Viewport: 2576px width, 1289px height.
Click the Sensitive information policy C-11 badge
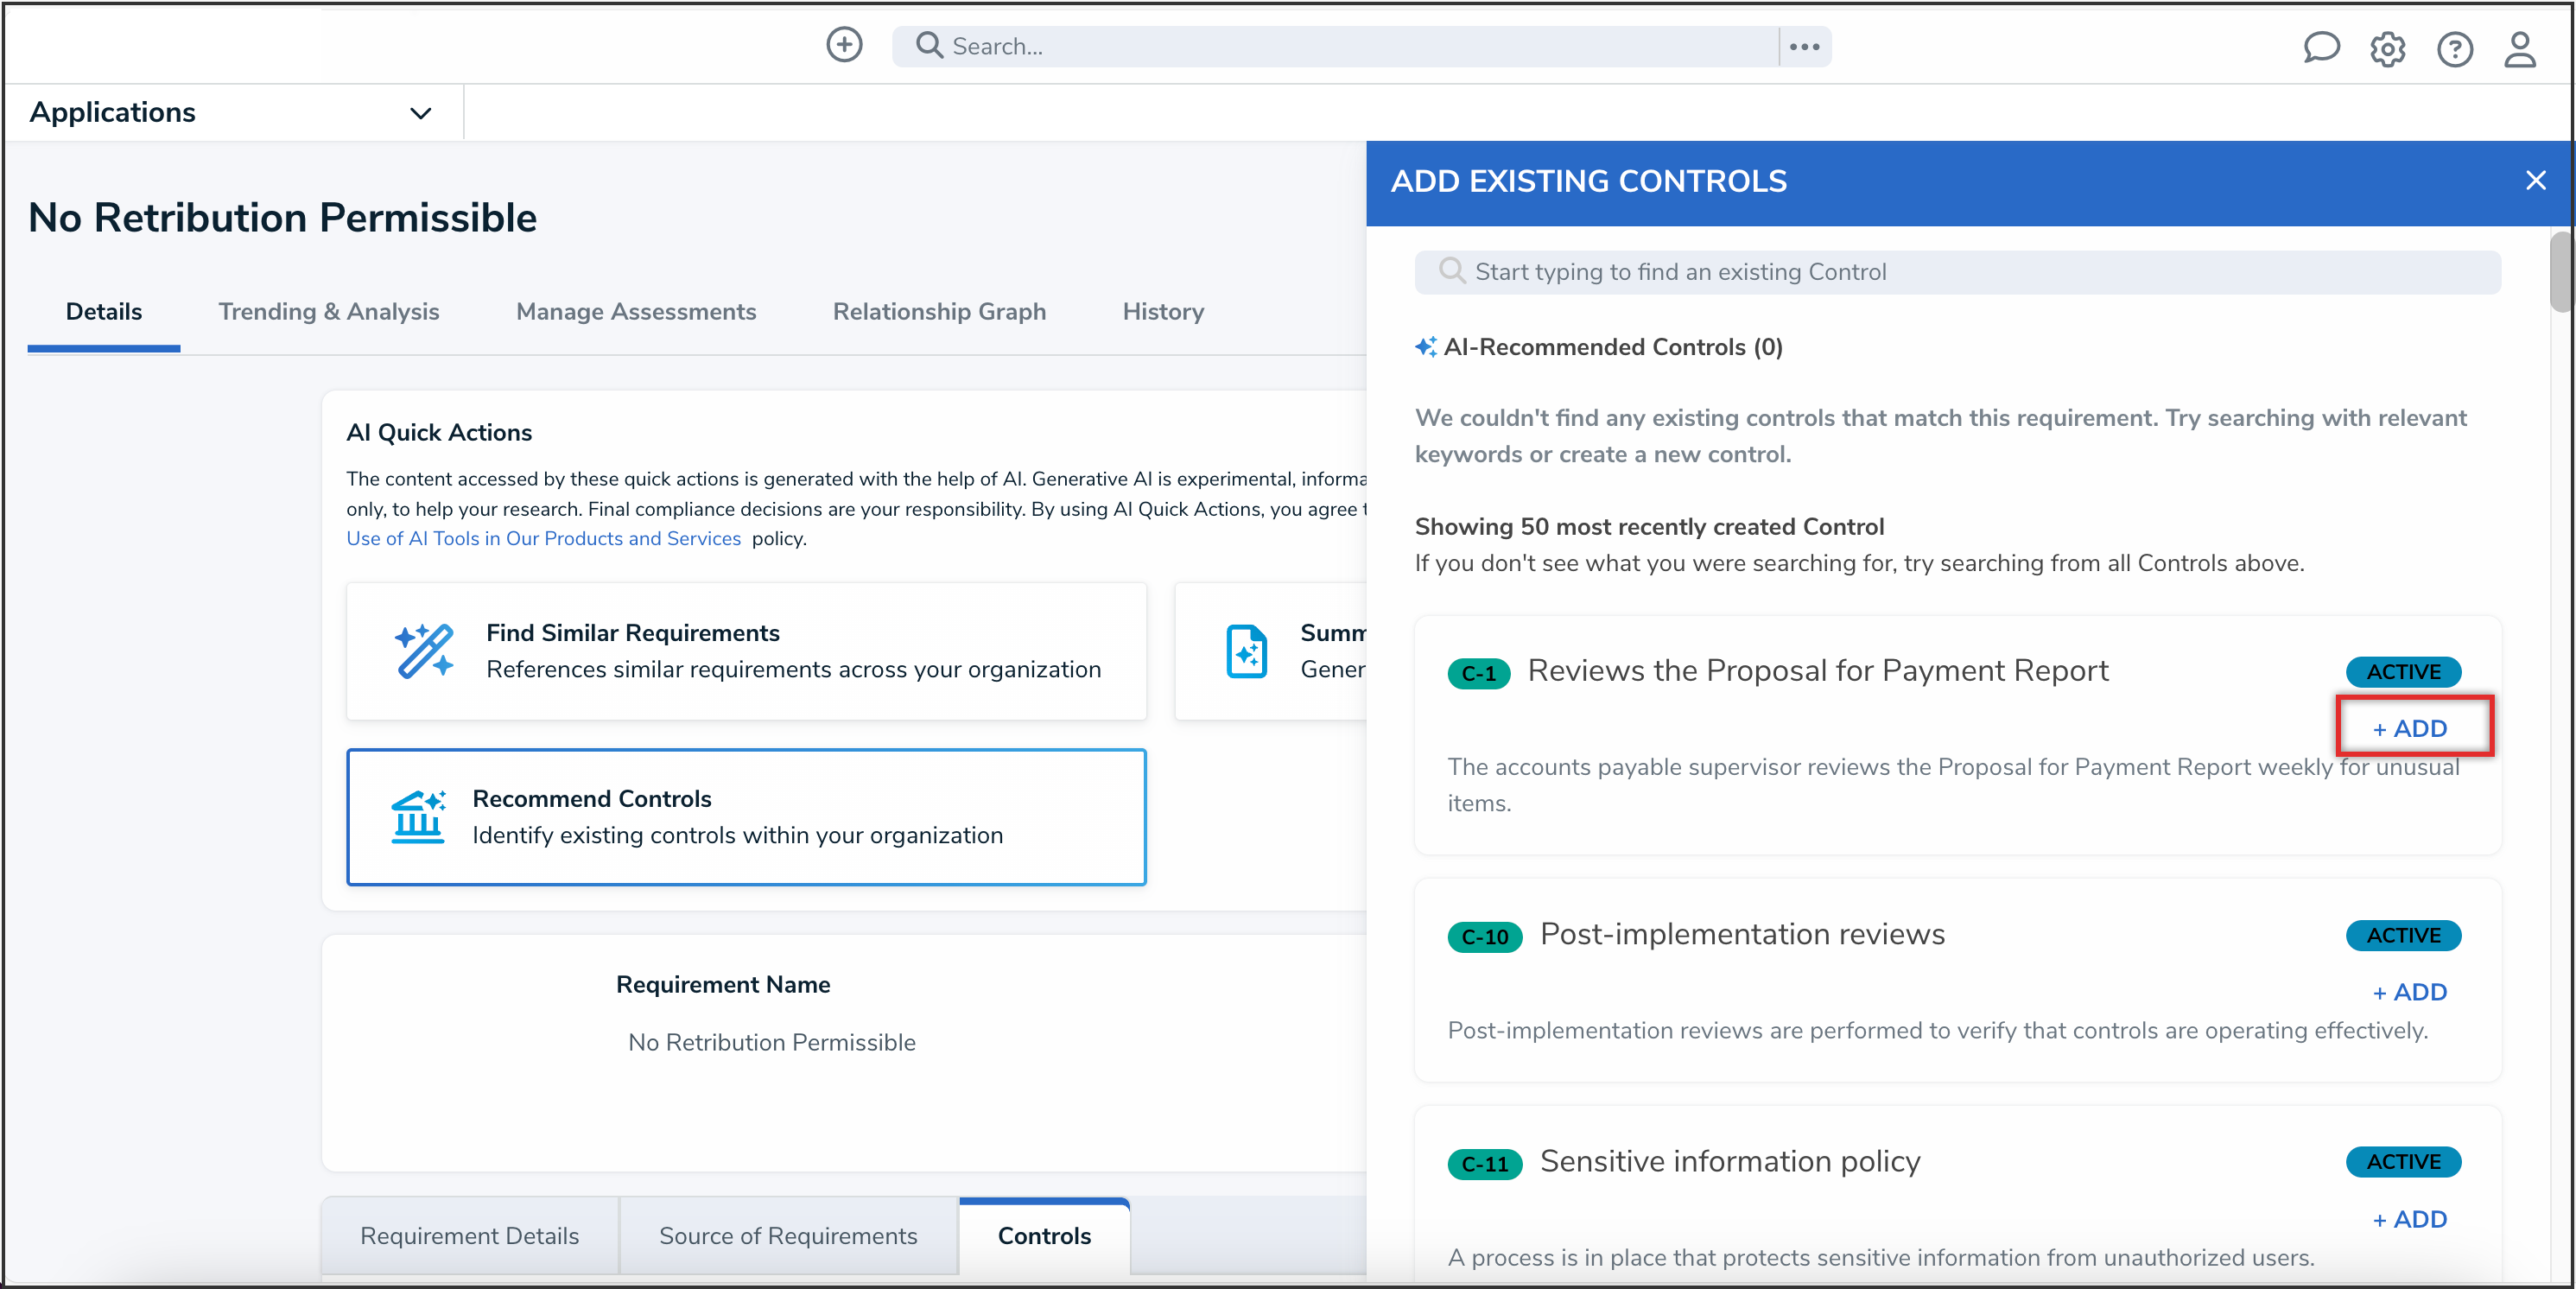point(1483,1163)
